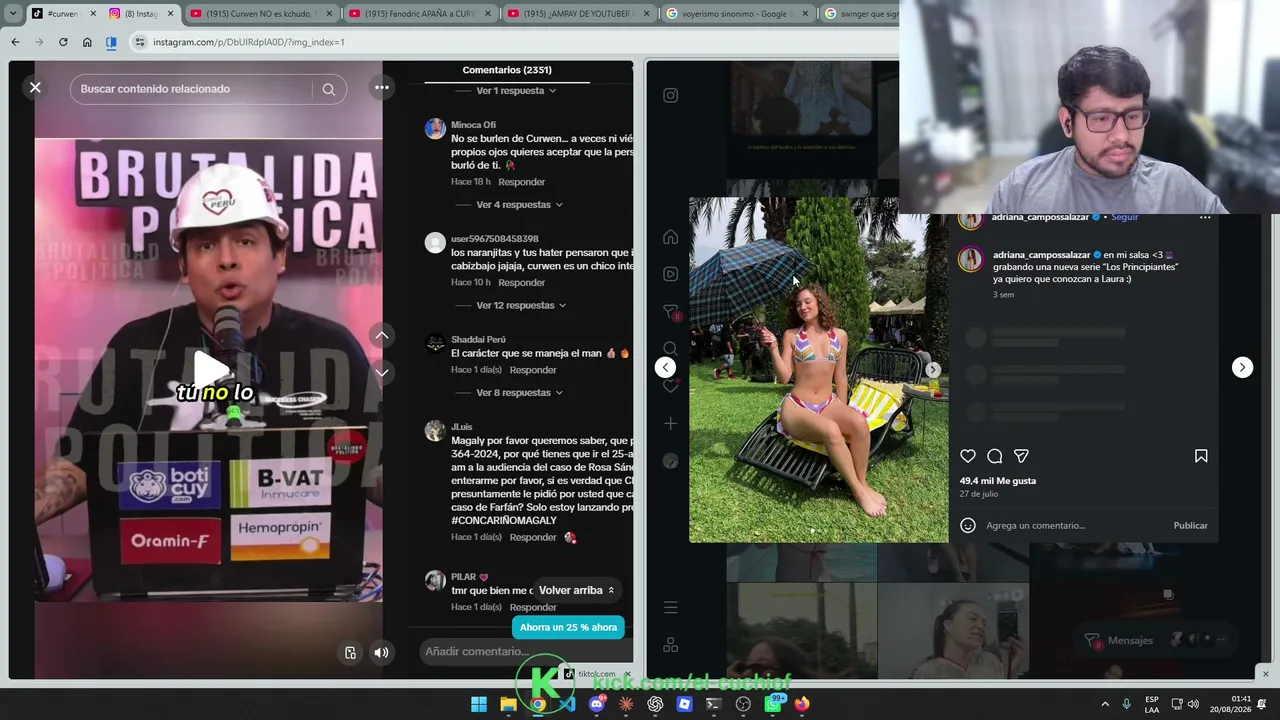Open adriana_campossalazar profile from caption
The width and height of the screenshot is (1280, 720).
point(1041,255)
